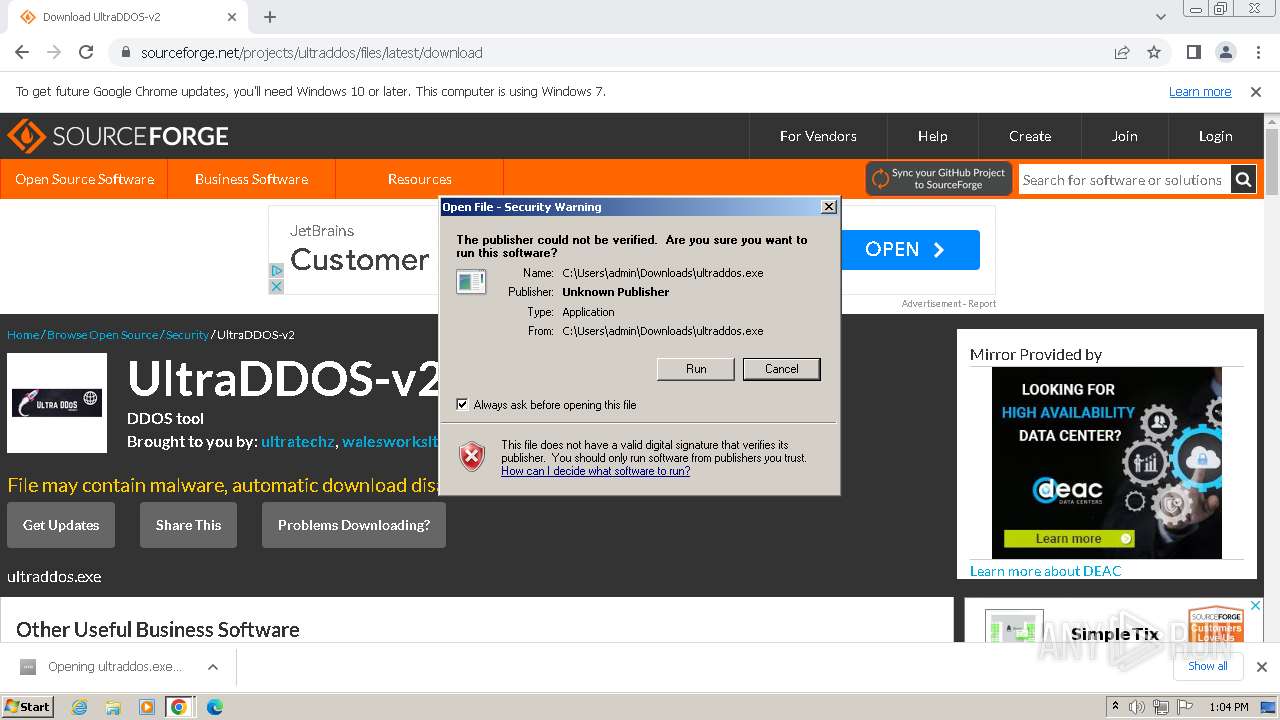Focus the Search for software or solutions field

click(1124, 180)
